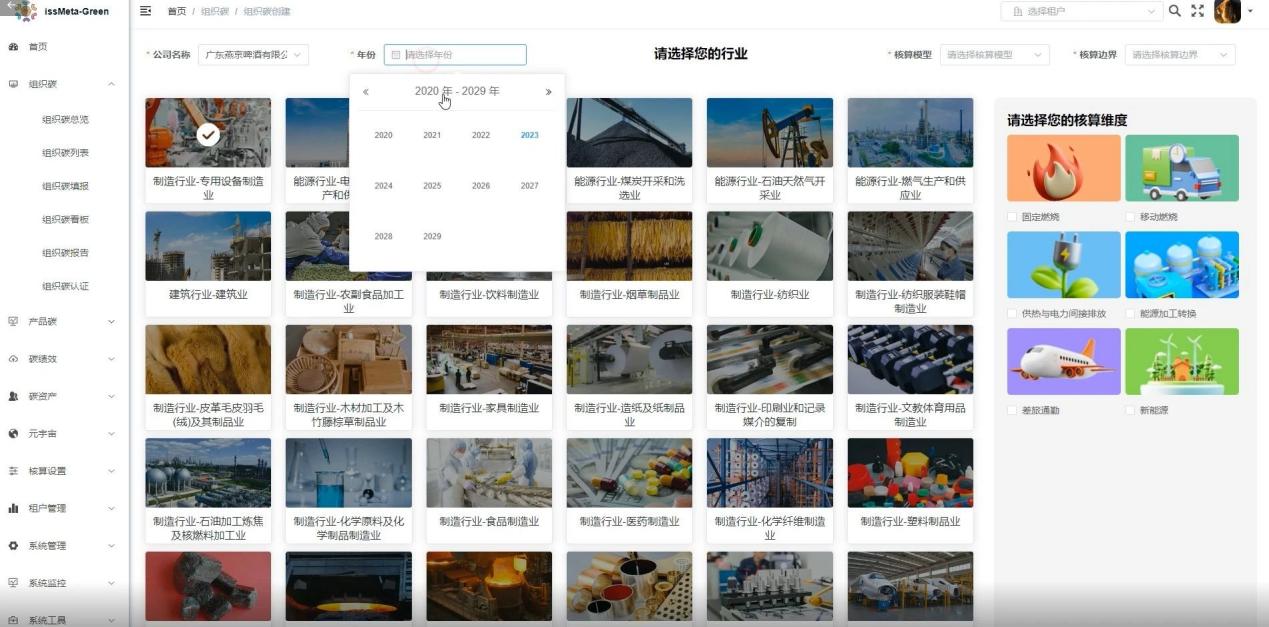This screenshot has width=1269, height=627.
Task: Click the 系统管理 gear icon in sidebar
Action: coord(13,546)
